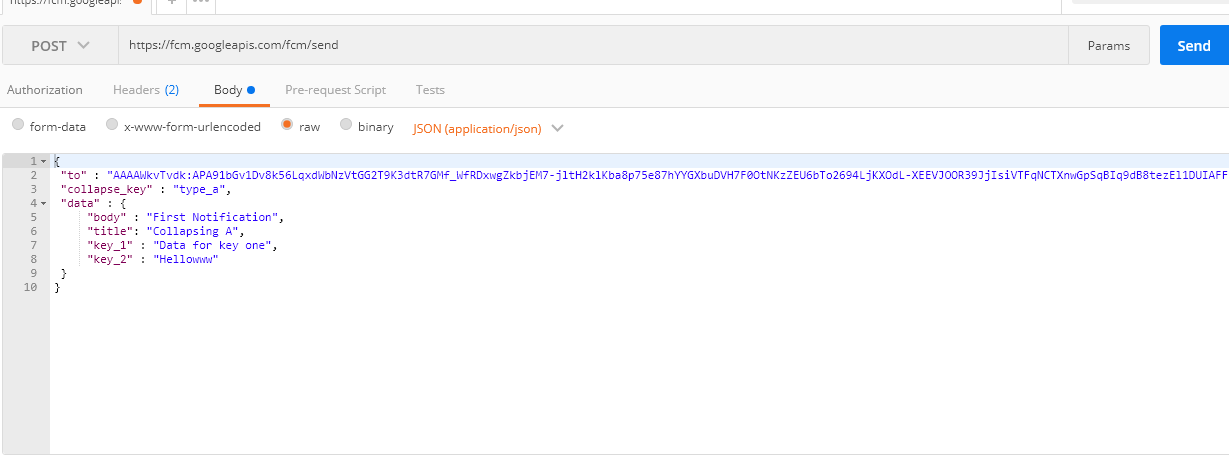This screenshot has width=1229, height=459.
Task: Click the "title": "Collapsing A" line
Action: click(166, 231)
